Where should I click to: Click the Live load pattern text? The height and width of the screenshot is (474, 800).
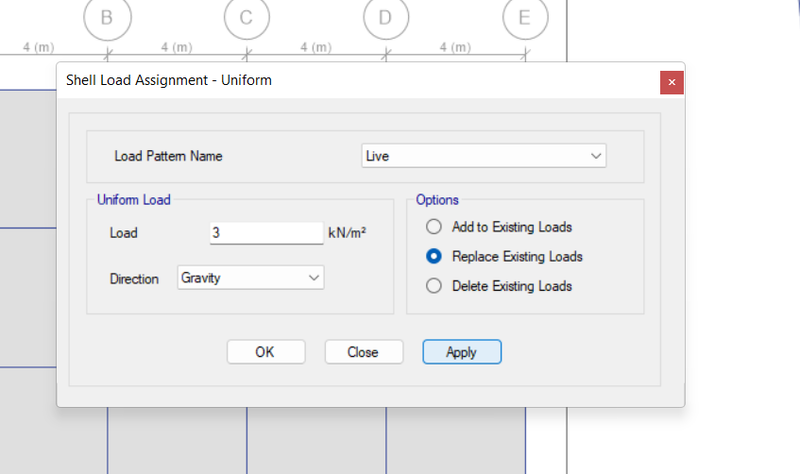[x=378, y=156]
